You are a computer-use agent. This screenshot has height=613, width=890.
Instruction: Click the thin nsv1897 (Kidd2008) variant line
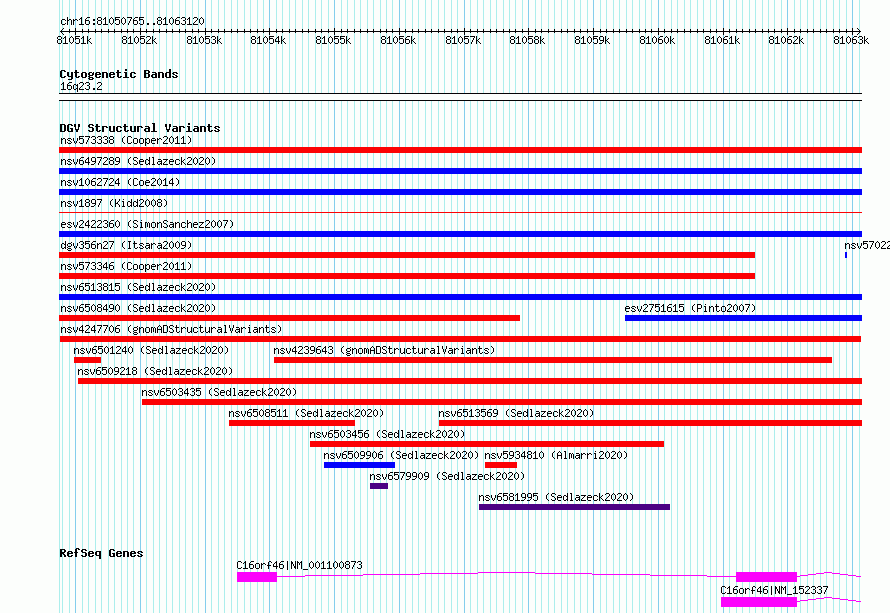click(x=460, y=213)
